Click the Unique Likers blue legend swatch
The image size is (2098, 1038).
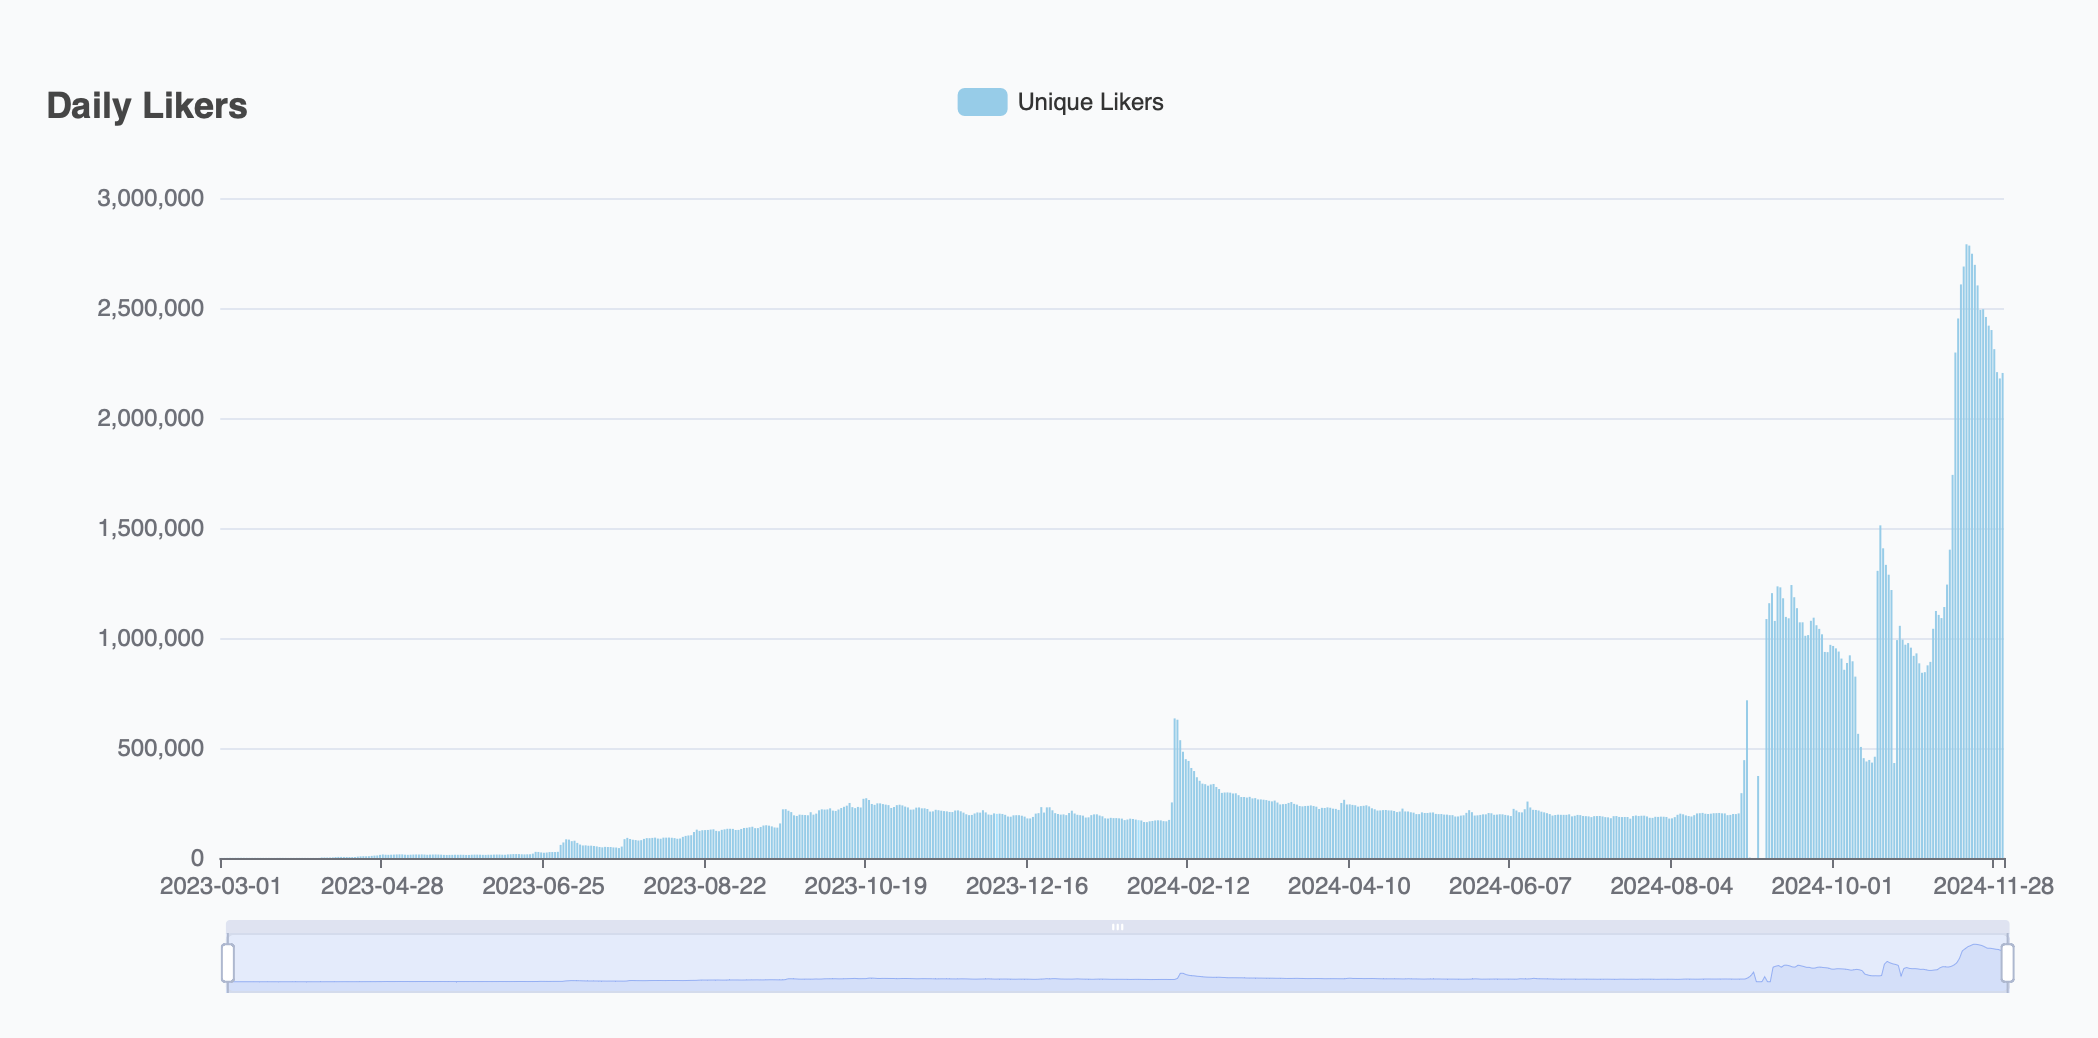point(982,102)
